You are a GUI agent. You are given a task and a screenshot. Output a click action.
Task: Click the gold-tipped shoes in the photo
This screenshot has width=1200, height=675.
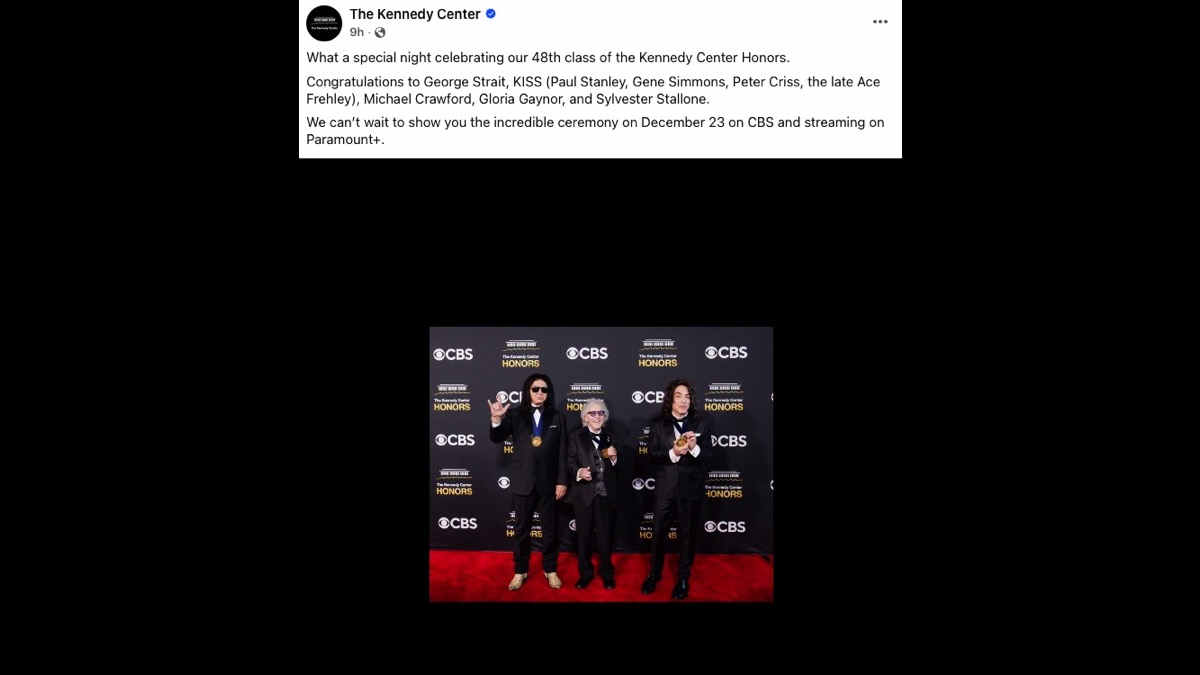(x=534, y=580)
